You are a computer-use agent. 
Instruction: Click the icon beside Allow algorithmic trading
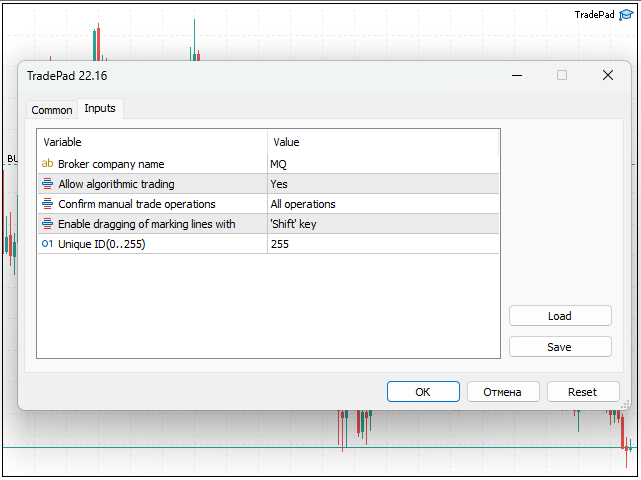[x=47, y=184]
